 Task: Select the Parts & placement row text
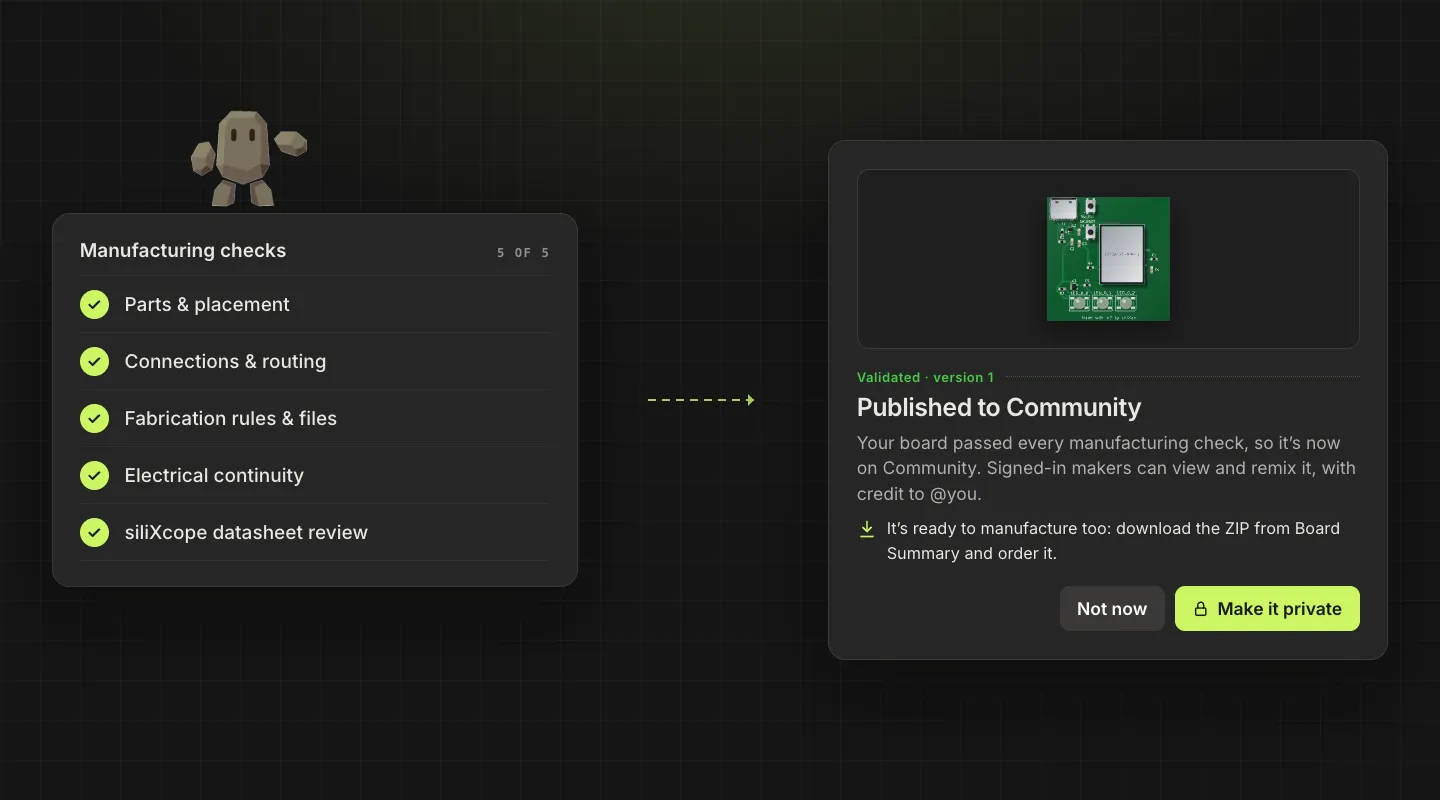coord(207,304)
